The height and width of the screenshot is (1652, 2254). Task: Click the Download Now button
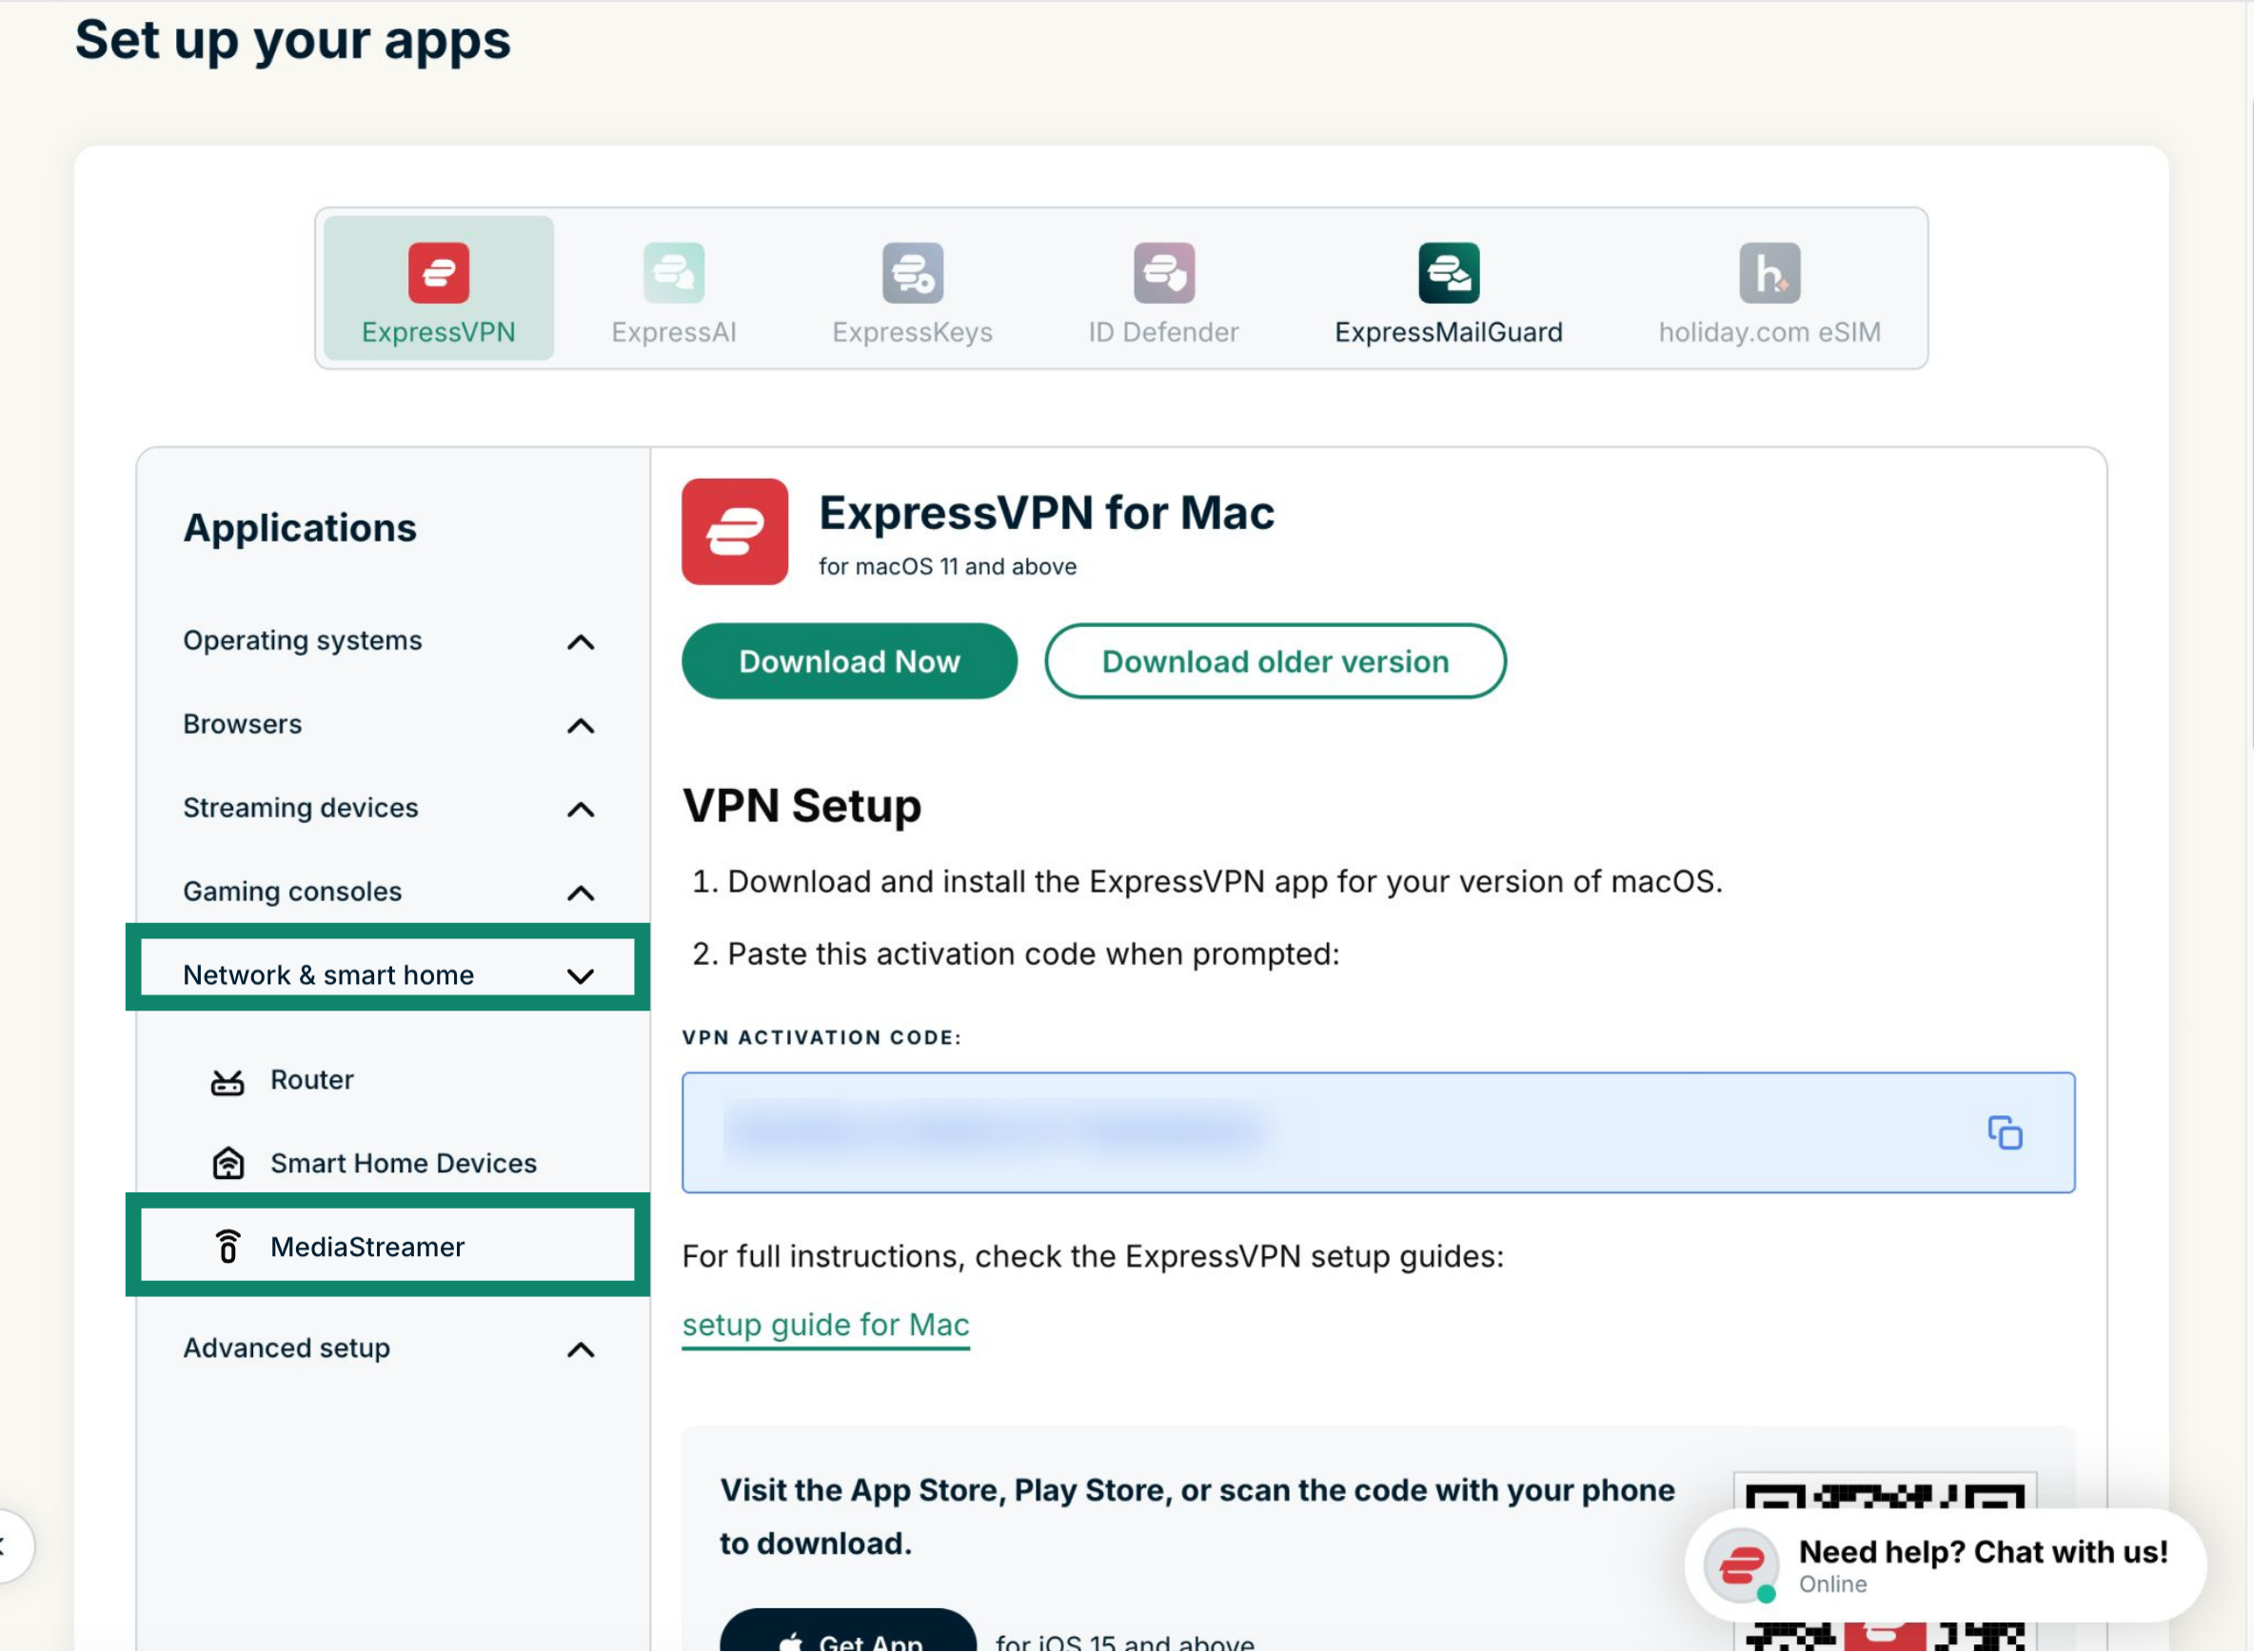(x=849, y=661)
